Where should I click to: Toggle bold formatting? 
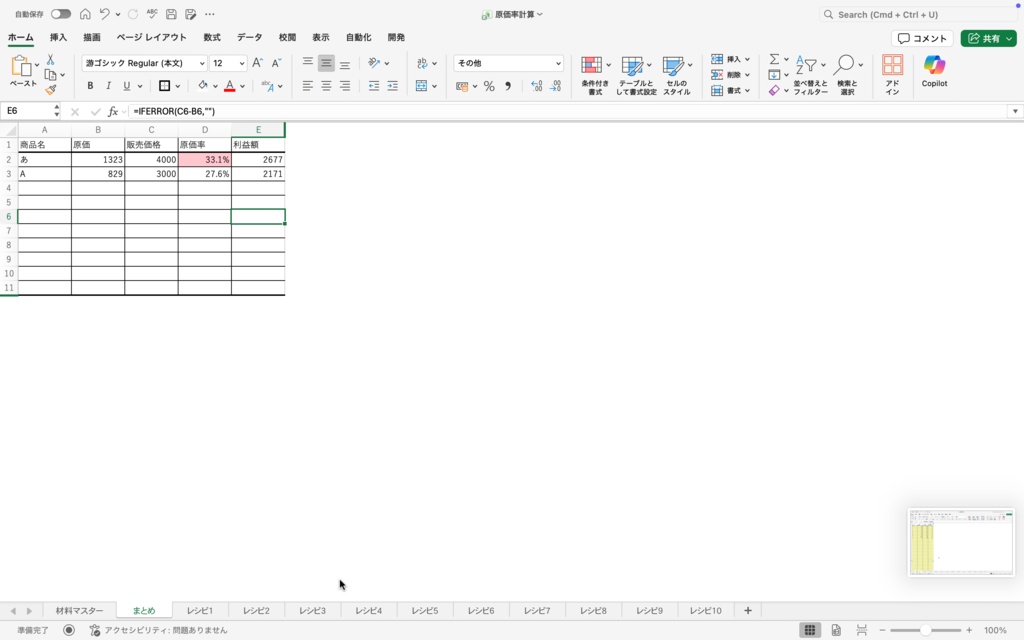90,86
